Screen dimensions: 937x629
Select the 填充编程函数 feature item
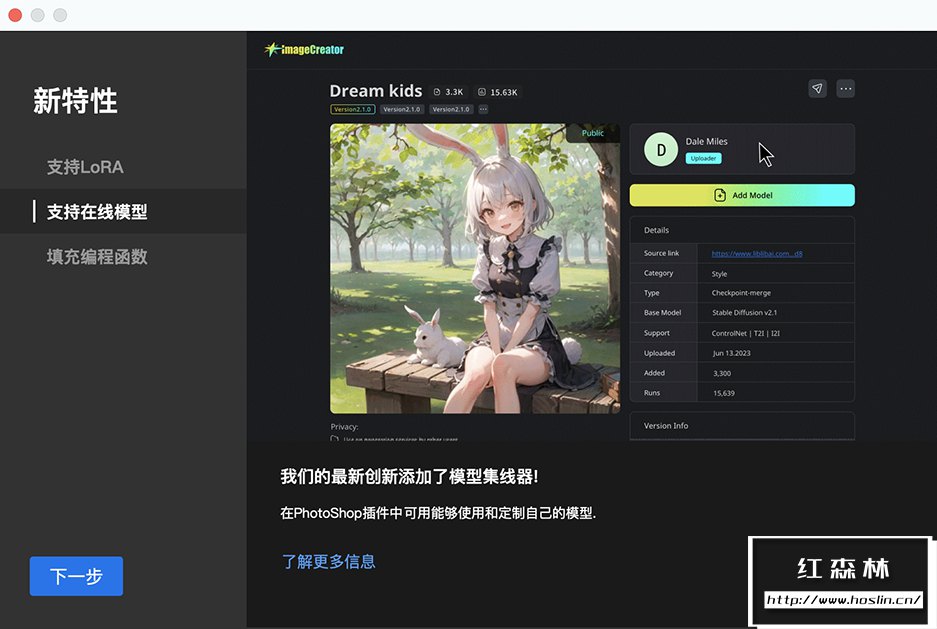pyautogui.click(x=97, y=257)
